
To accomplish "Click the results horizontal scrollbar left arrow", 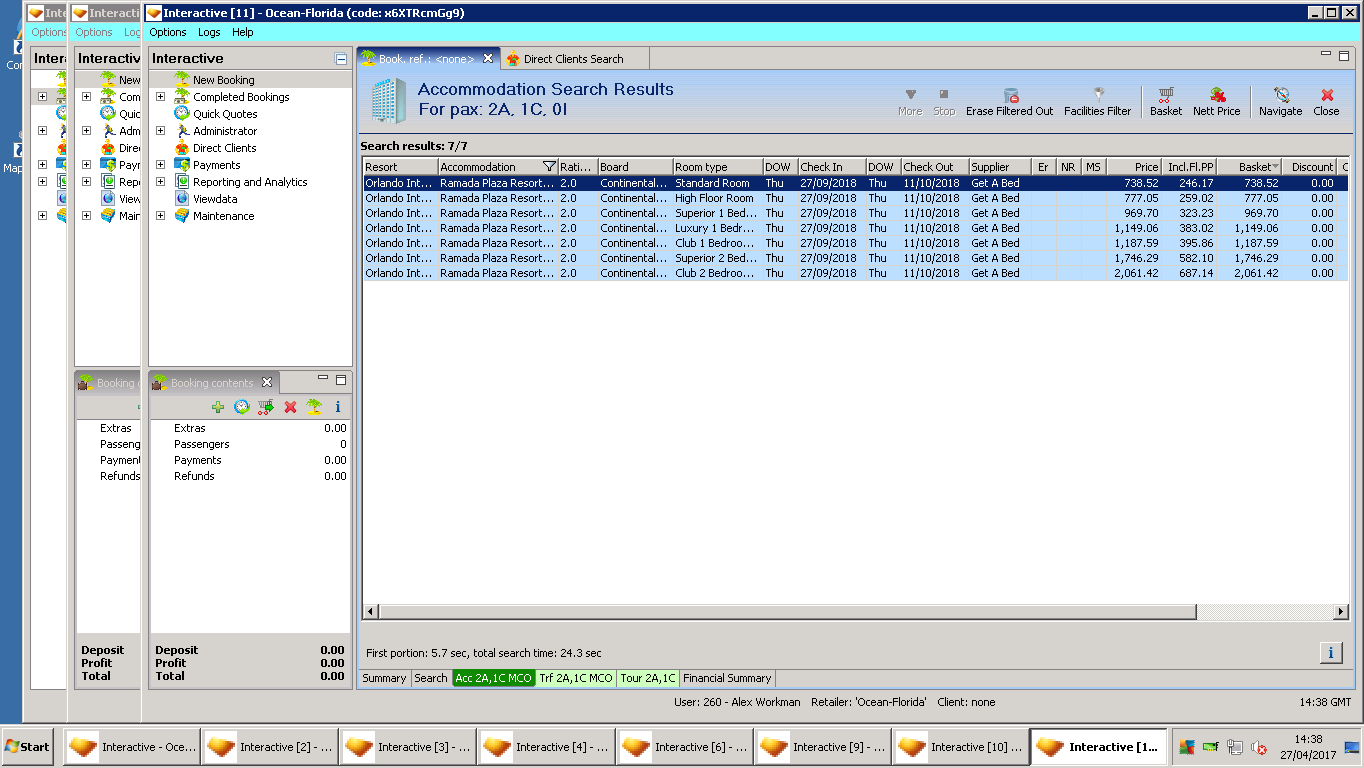I will click(370, 612).
